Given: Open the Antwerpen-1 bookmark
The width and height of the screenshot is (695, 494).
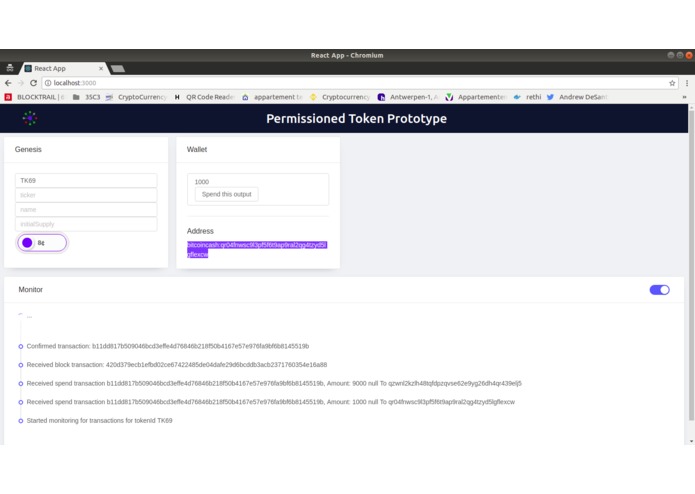Looking at the screenshot, I should click(x=407, y=97).
